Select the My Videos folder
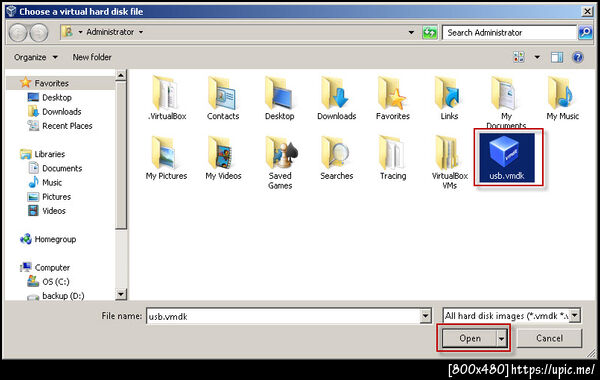Screen dimensions: 600x380 point(223,158)
